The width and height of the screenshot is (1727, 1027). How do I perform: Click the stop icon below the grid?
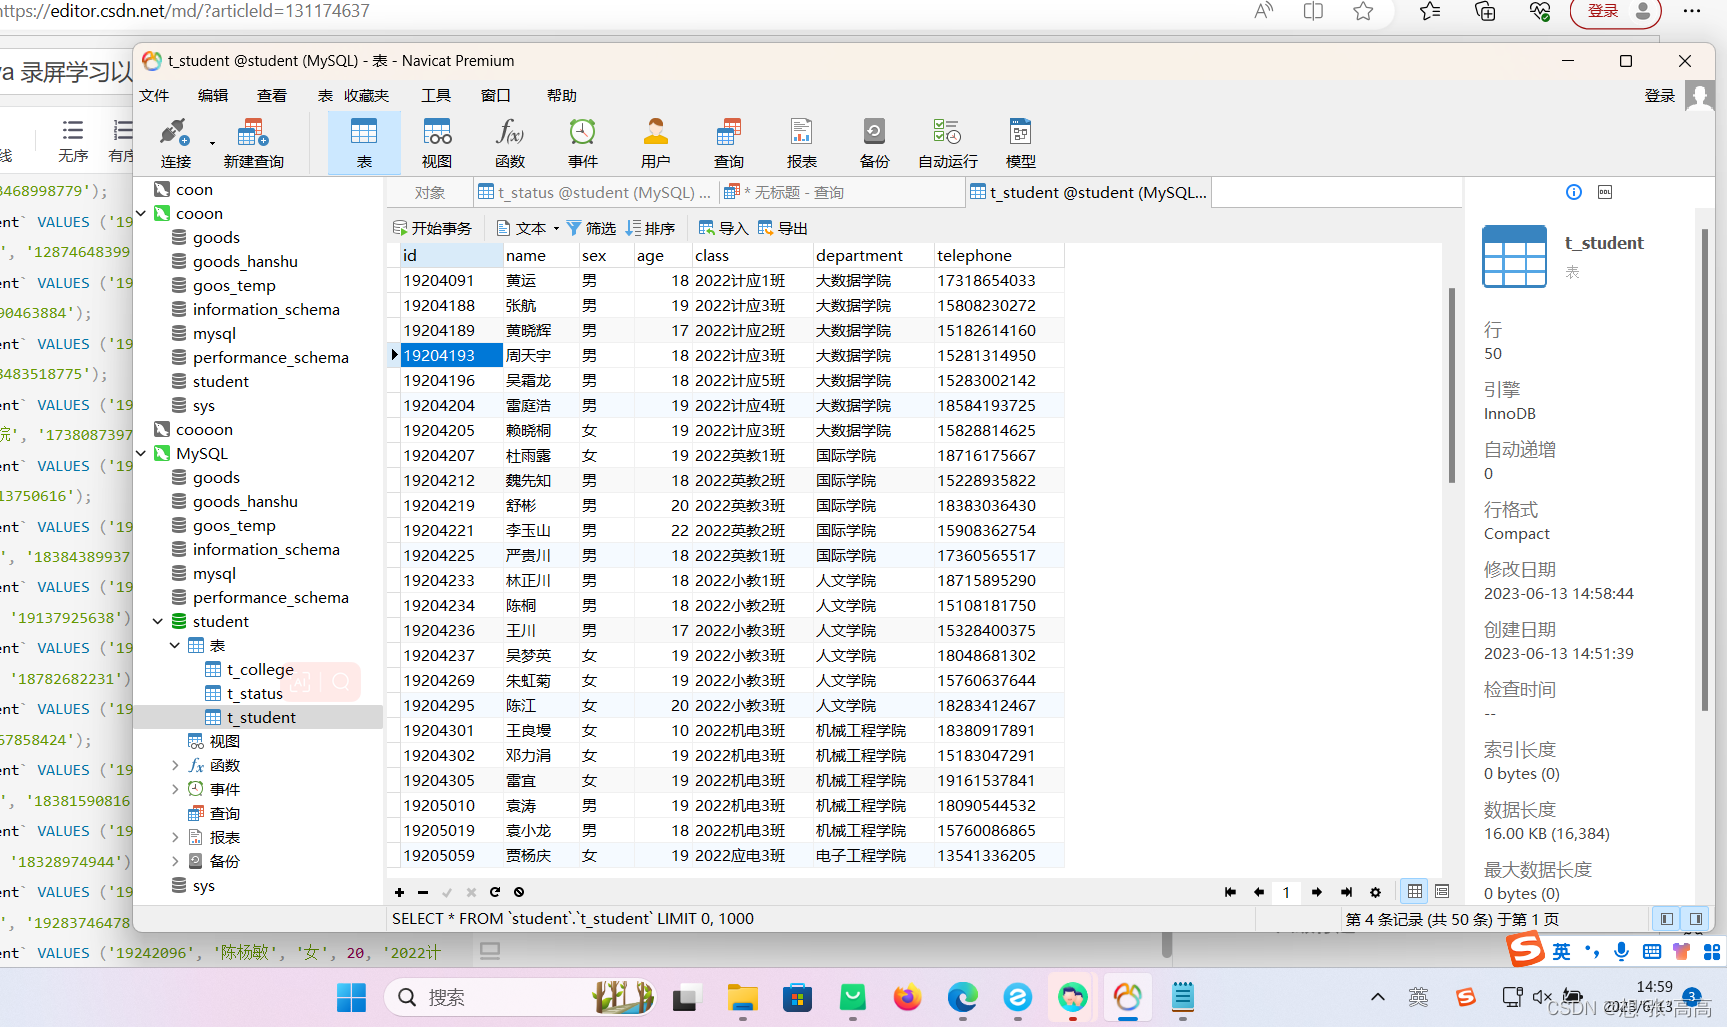[x=519, y=892]
